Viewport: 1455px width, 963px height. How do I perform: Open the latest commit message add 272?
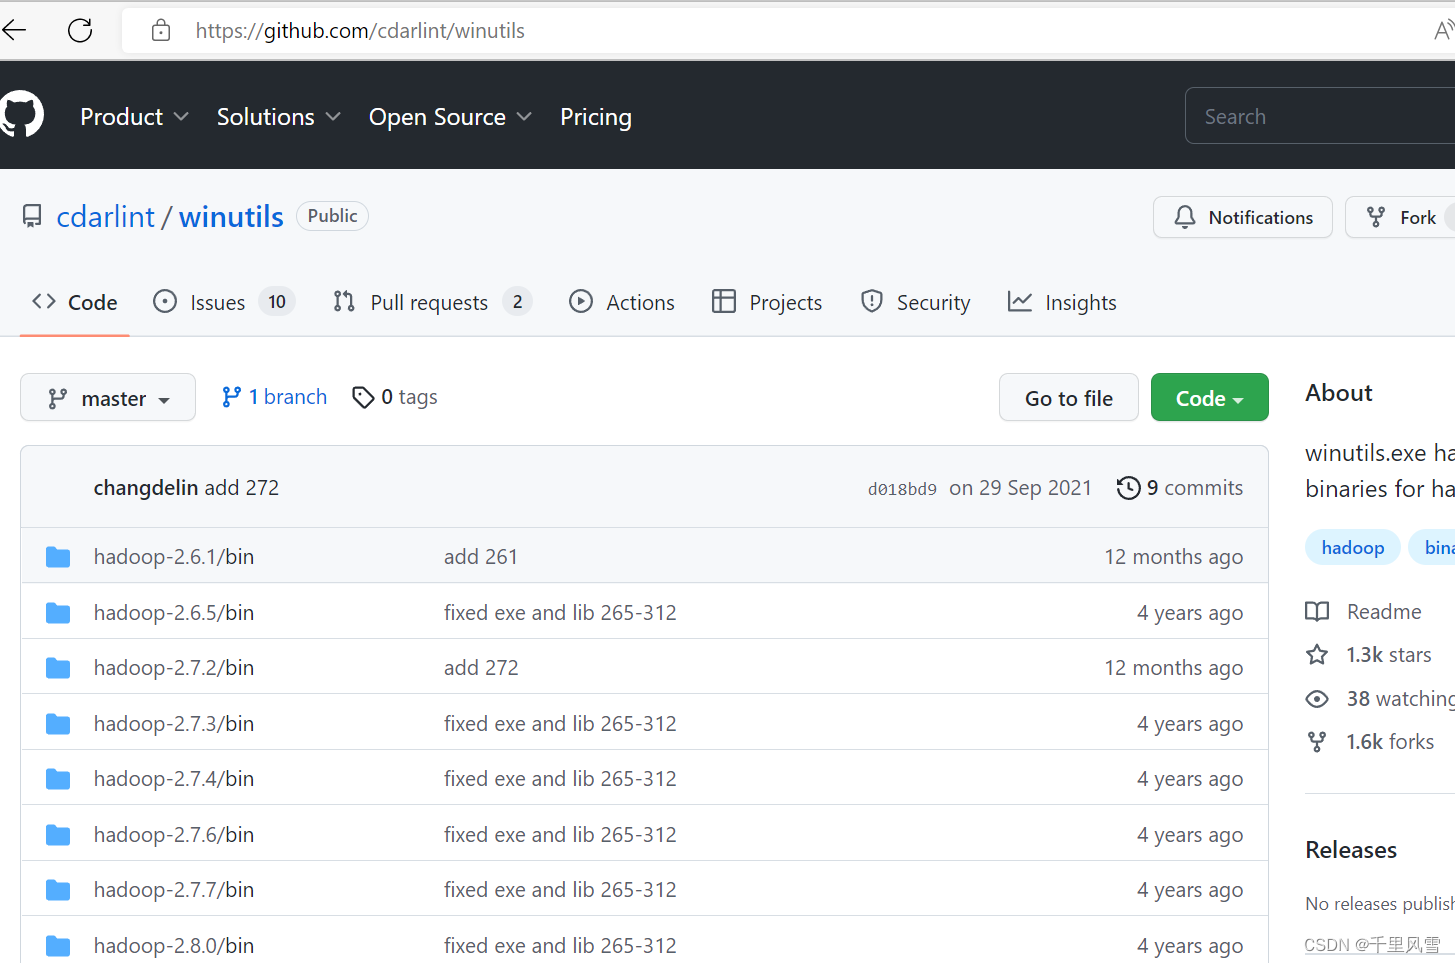(x=242, y=488)
